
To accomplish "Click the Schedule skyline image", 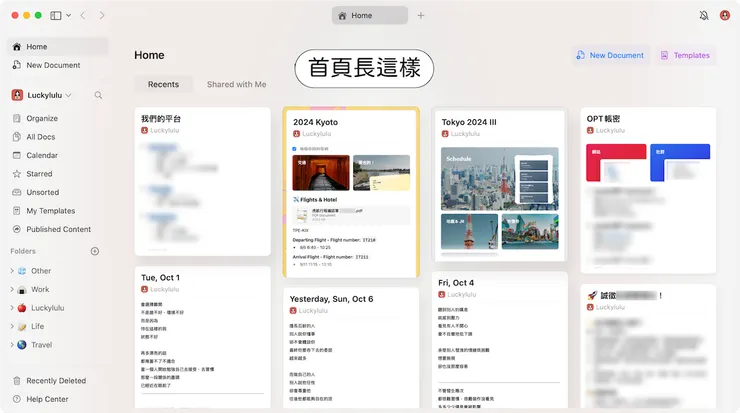I will coord(499,178).
